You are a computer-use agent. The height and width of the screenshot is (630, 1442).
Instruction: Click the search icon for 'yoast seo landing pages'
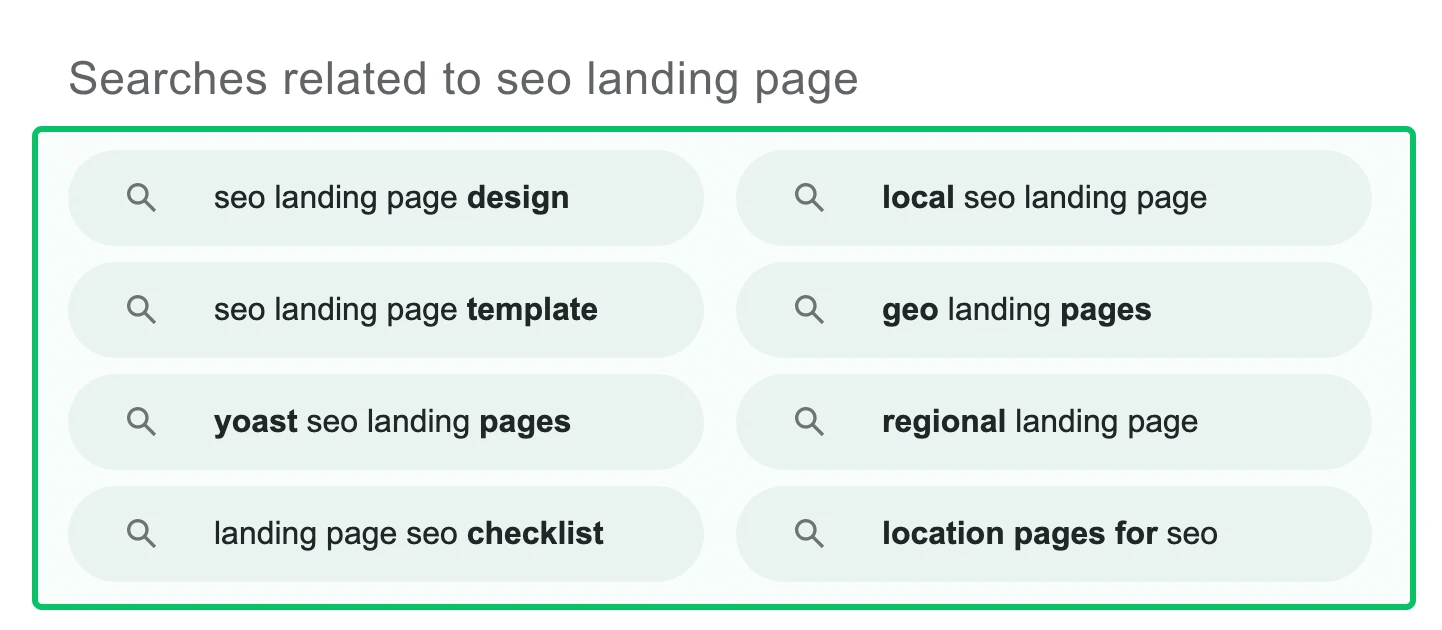(142, 422)
